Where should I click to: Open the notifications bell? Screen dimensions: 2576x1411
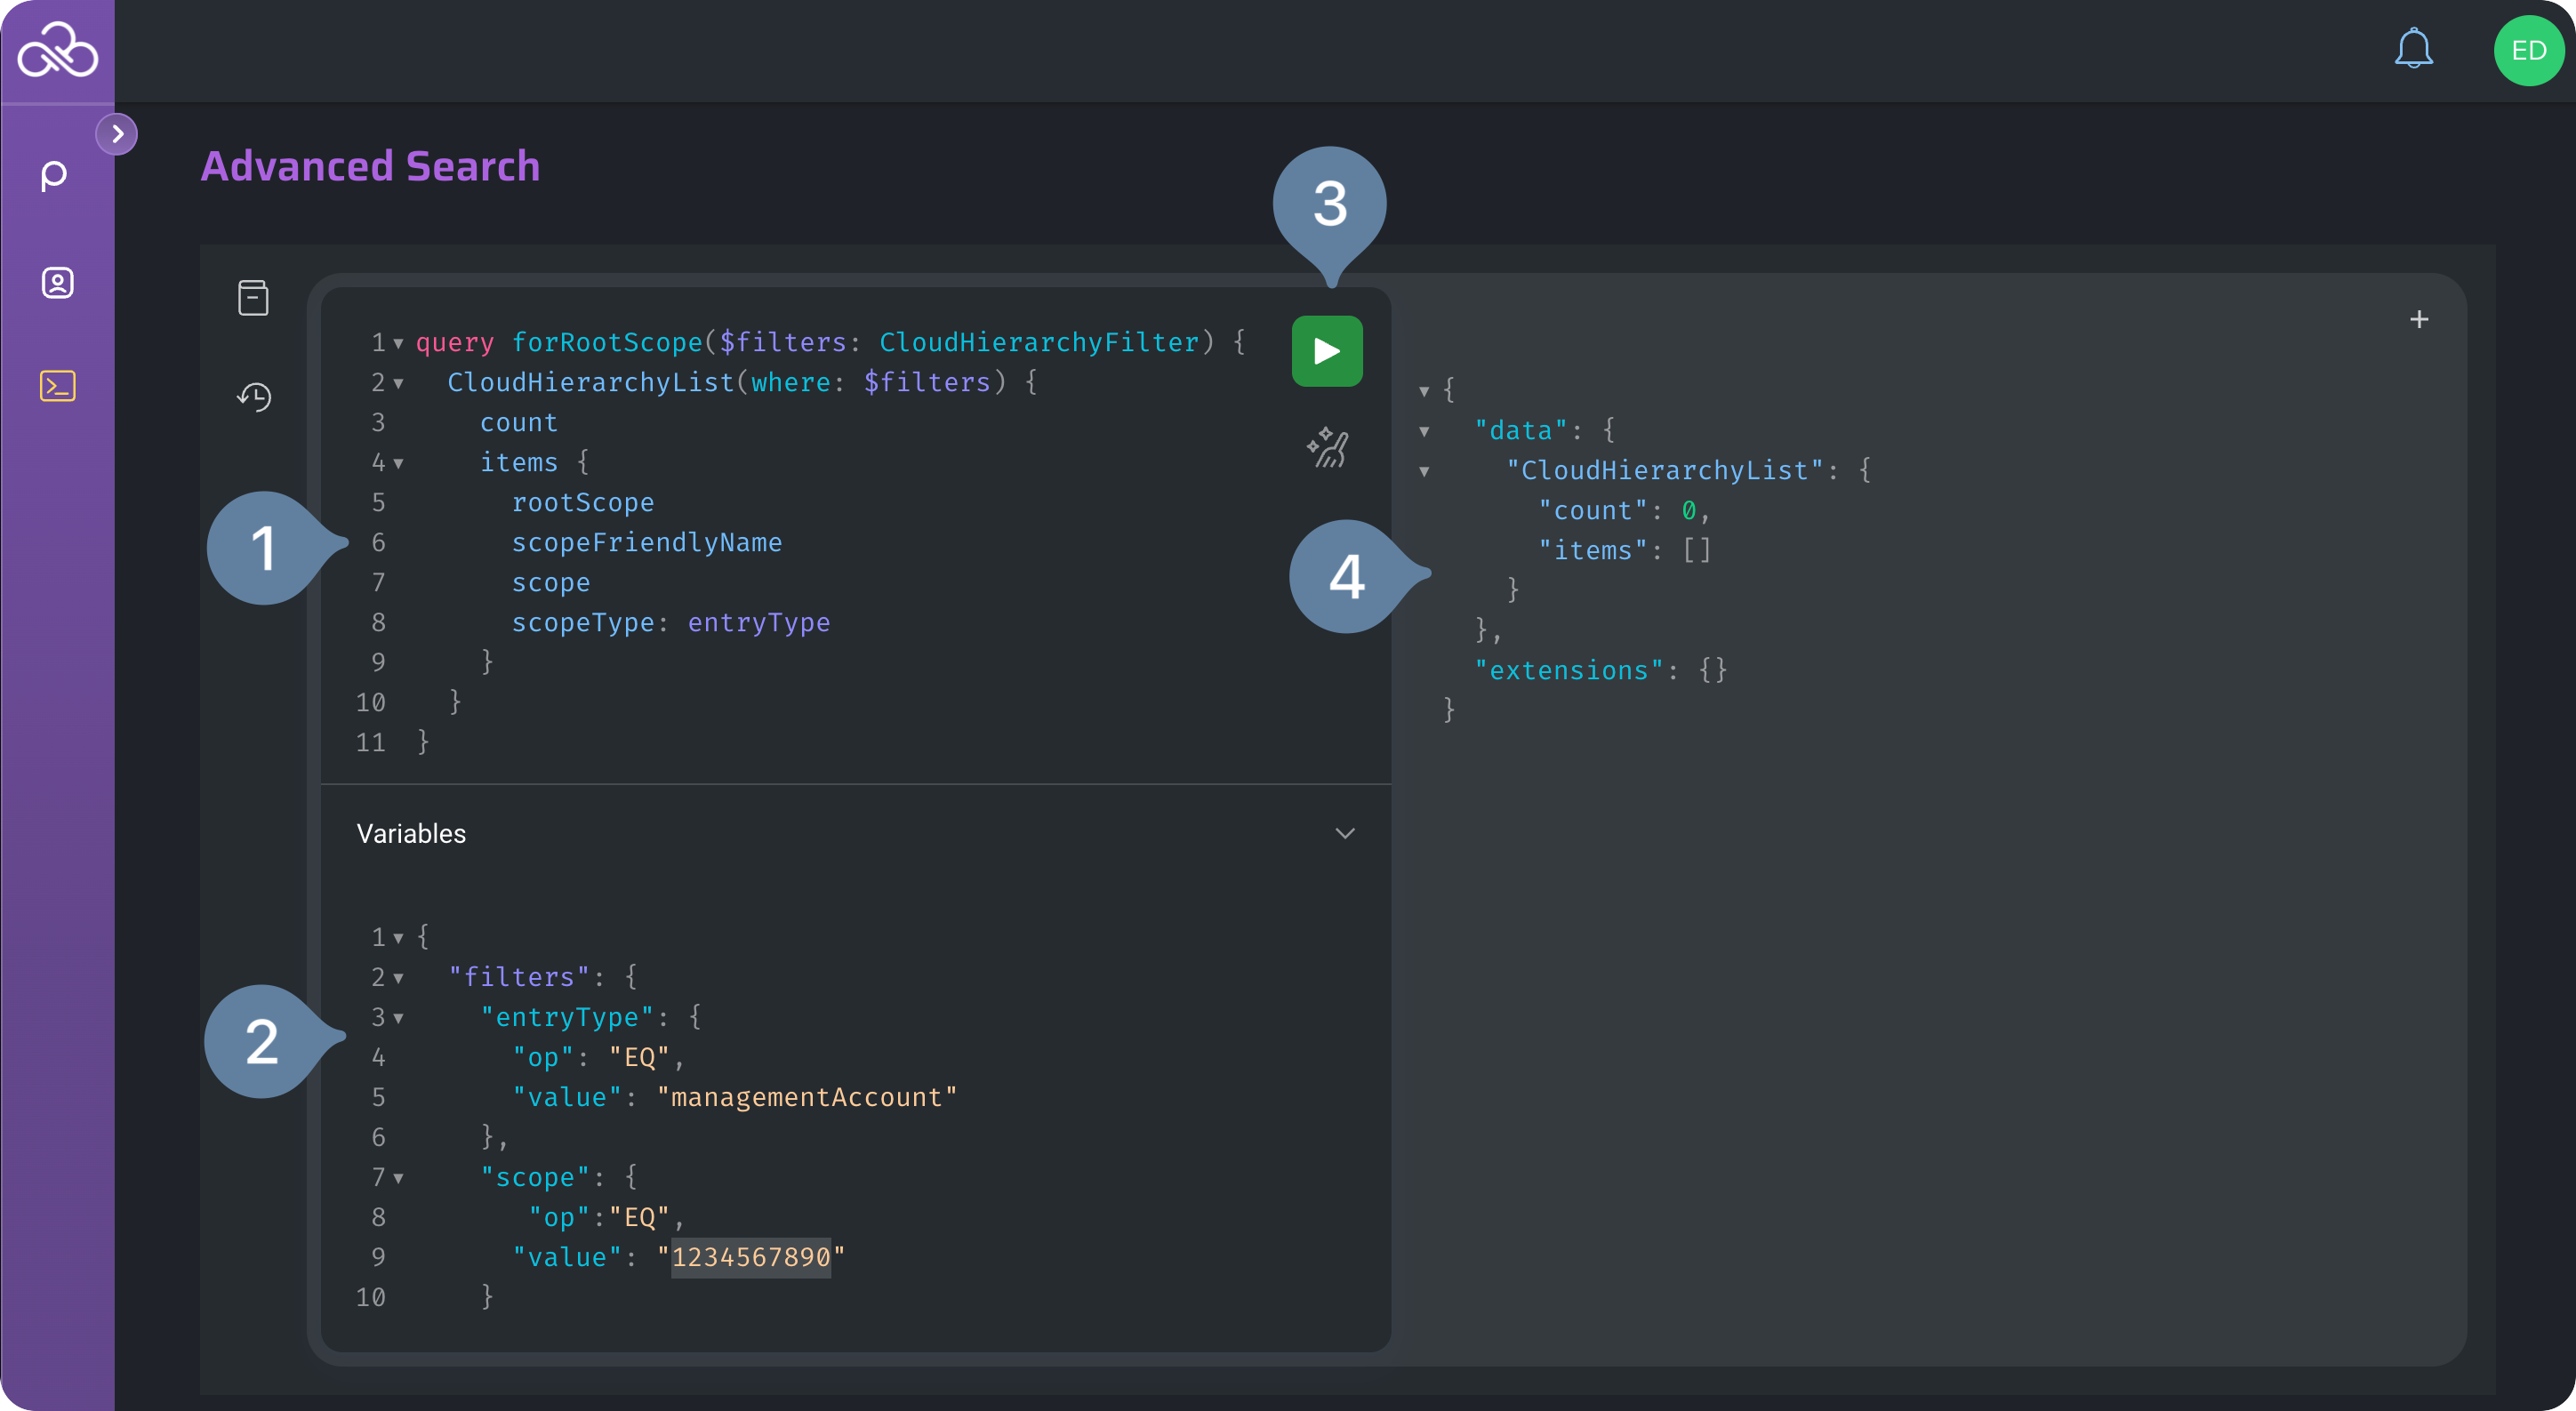click(2413, 49)
